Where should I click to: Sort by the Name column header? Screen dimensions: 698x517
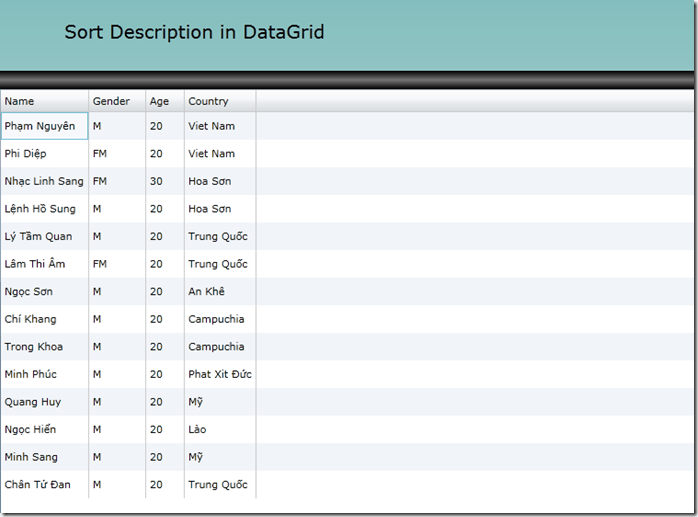(x=44, y=101)
